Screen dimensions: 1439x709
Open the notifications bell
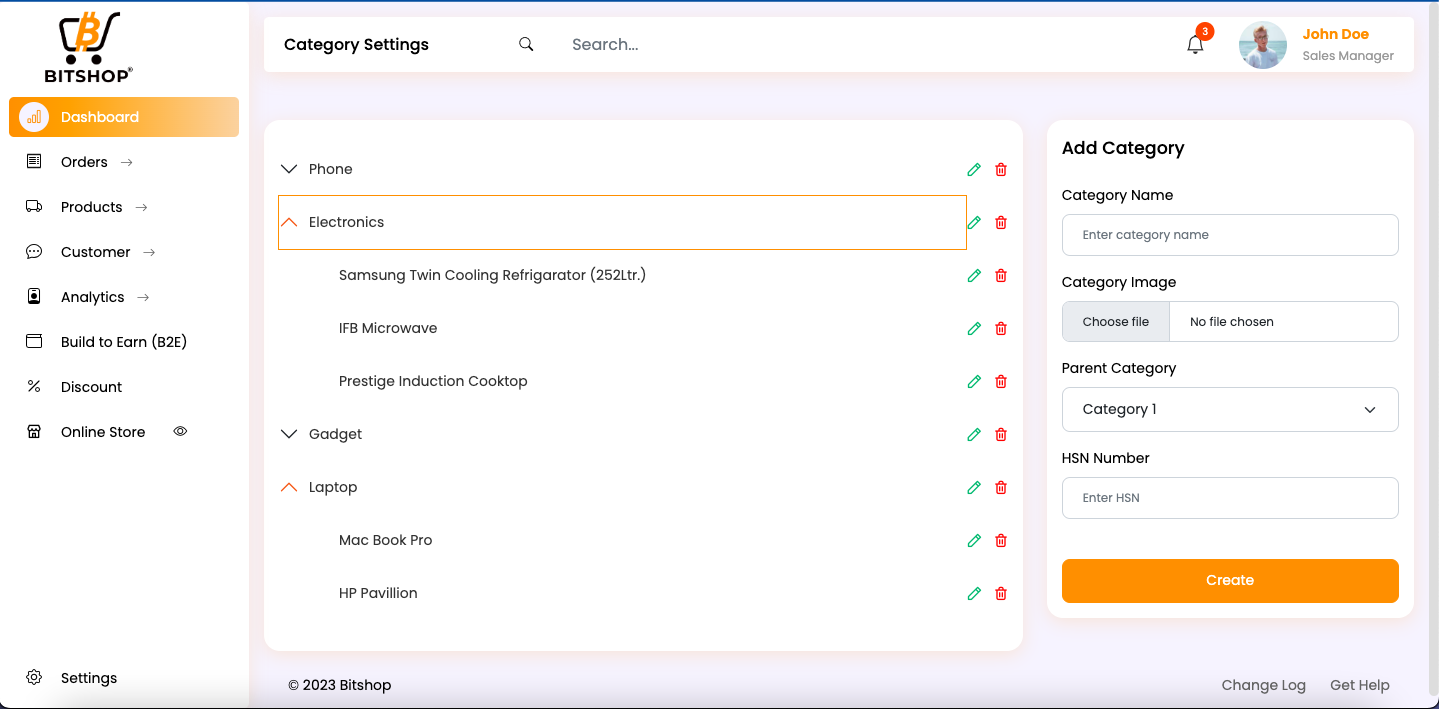click(x=1195, y=45)
